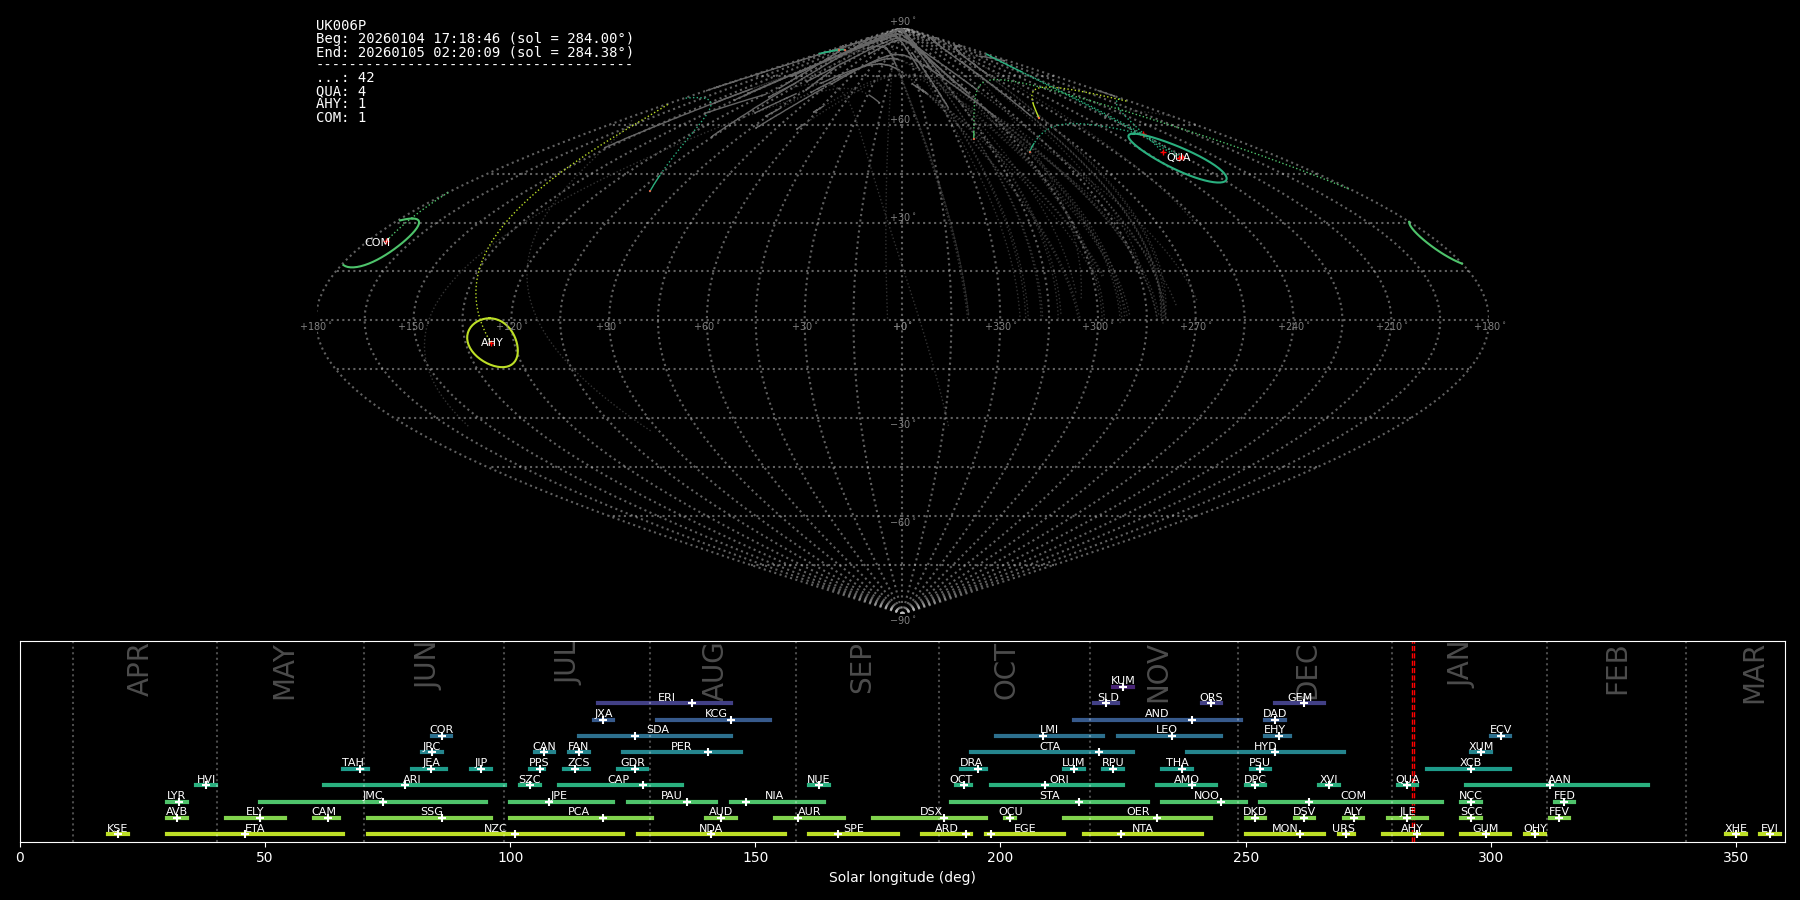Screen dimensions: 1800x900
Task: Click the GEM shower peak marker
Action: [x=1303, y=703]
